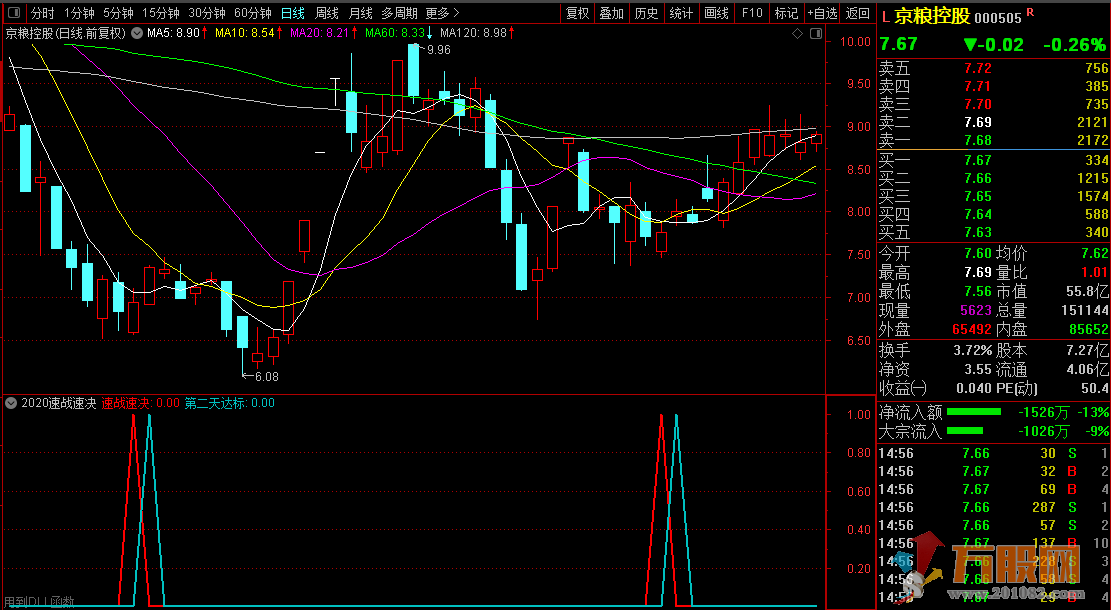Click the 卖五 price 7.72
1111x610 pixels.
coord(978,69)
